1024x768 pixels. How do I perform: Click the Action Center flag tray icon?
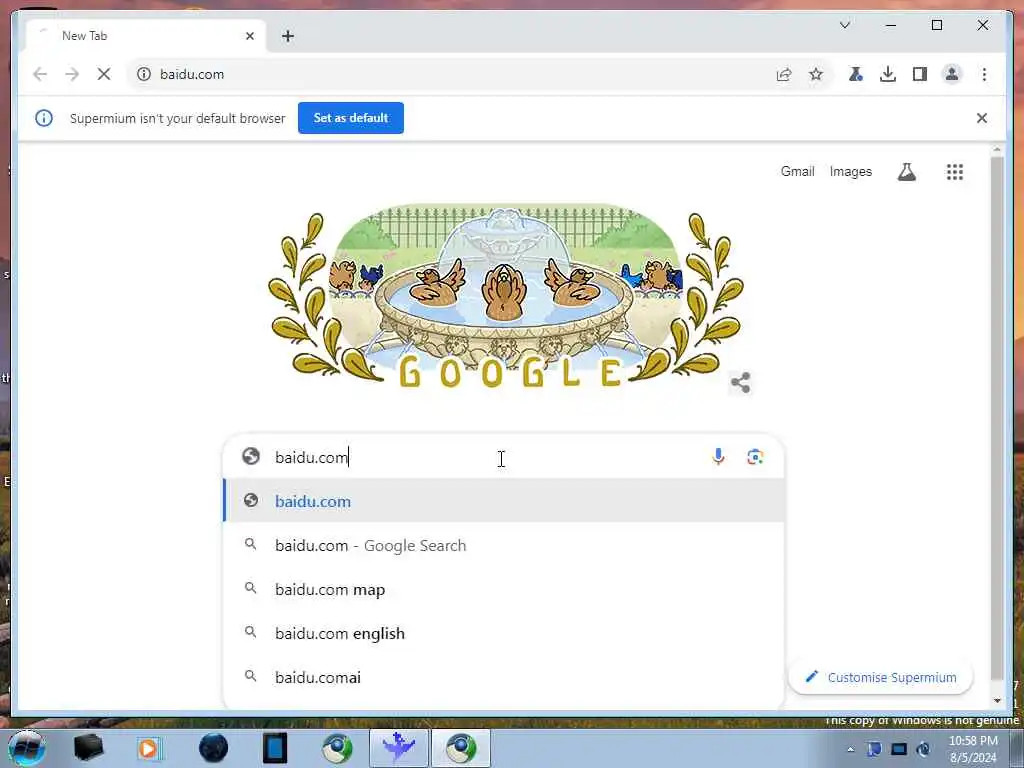874,749
